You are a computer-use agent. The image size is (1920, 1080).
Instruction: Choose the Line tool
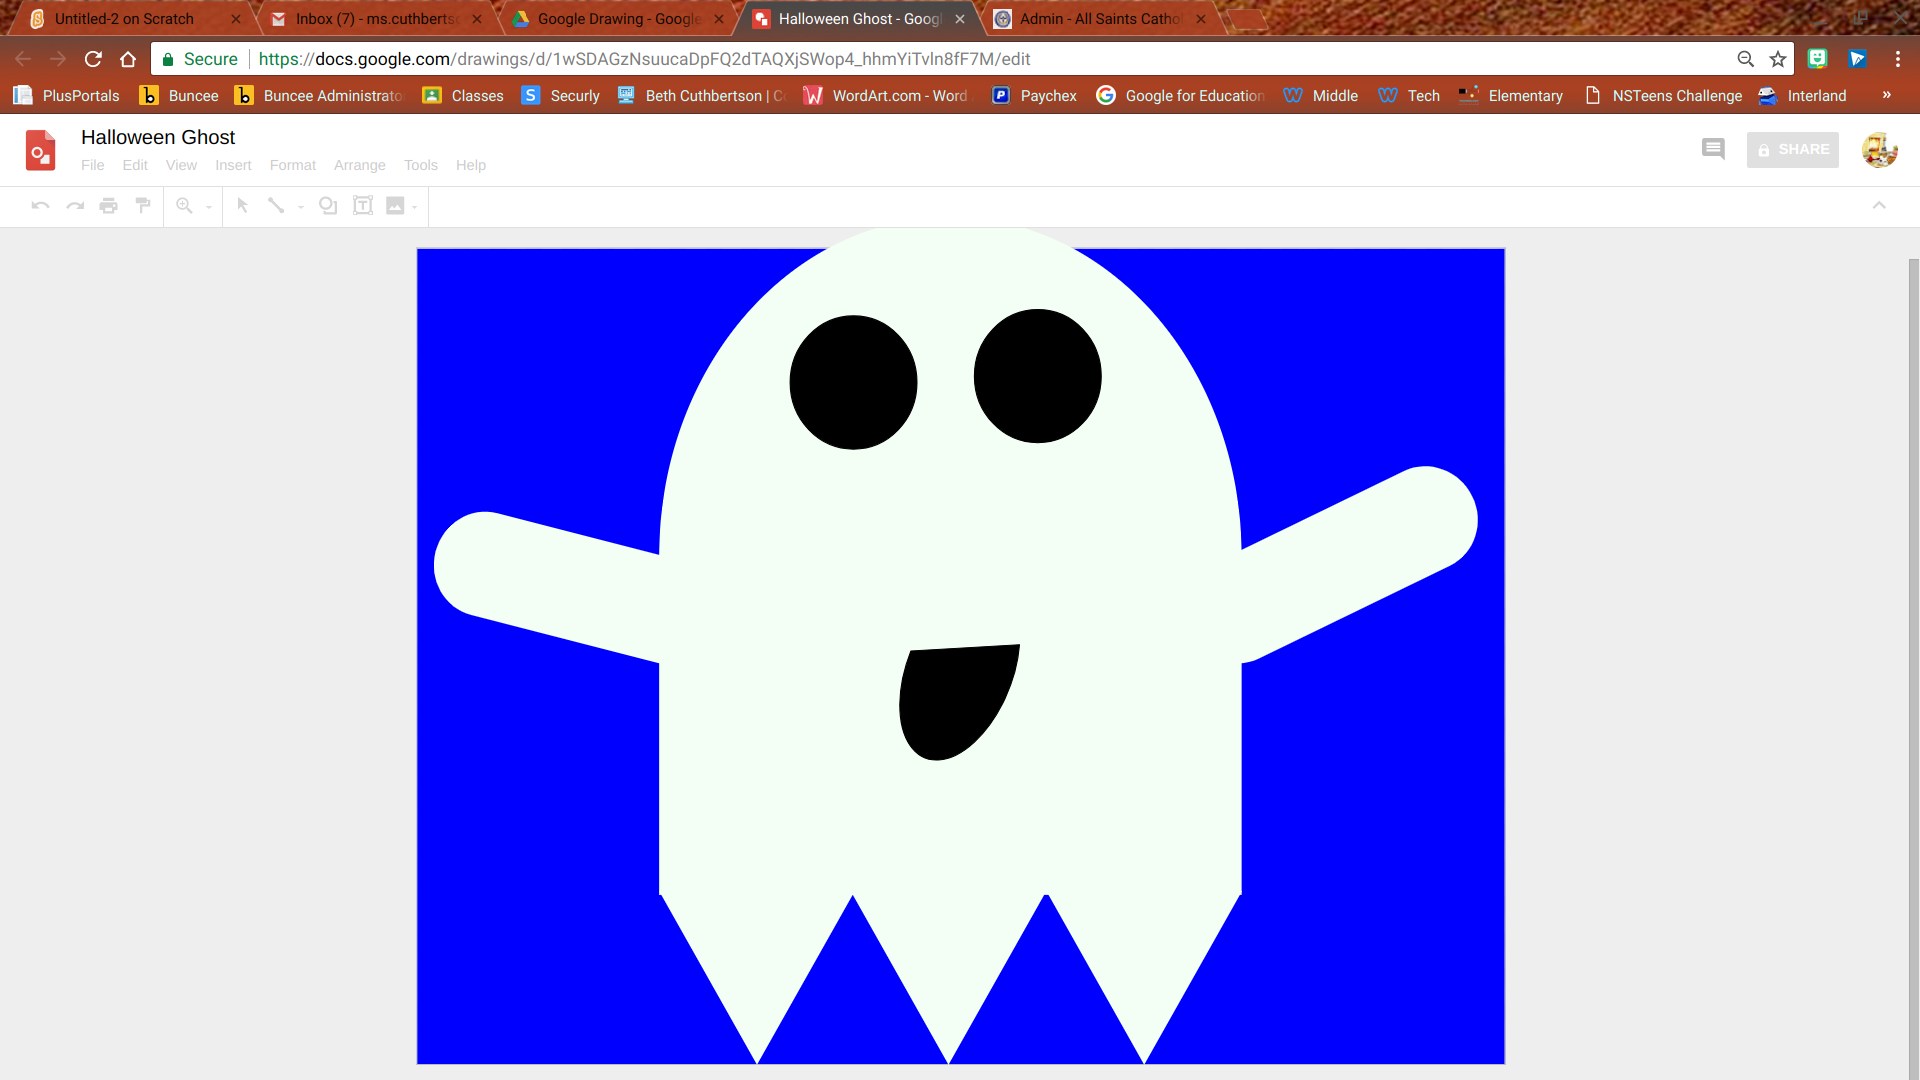click(x=276, y=206)
